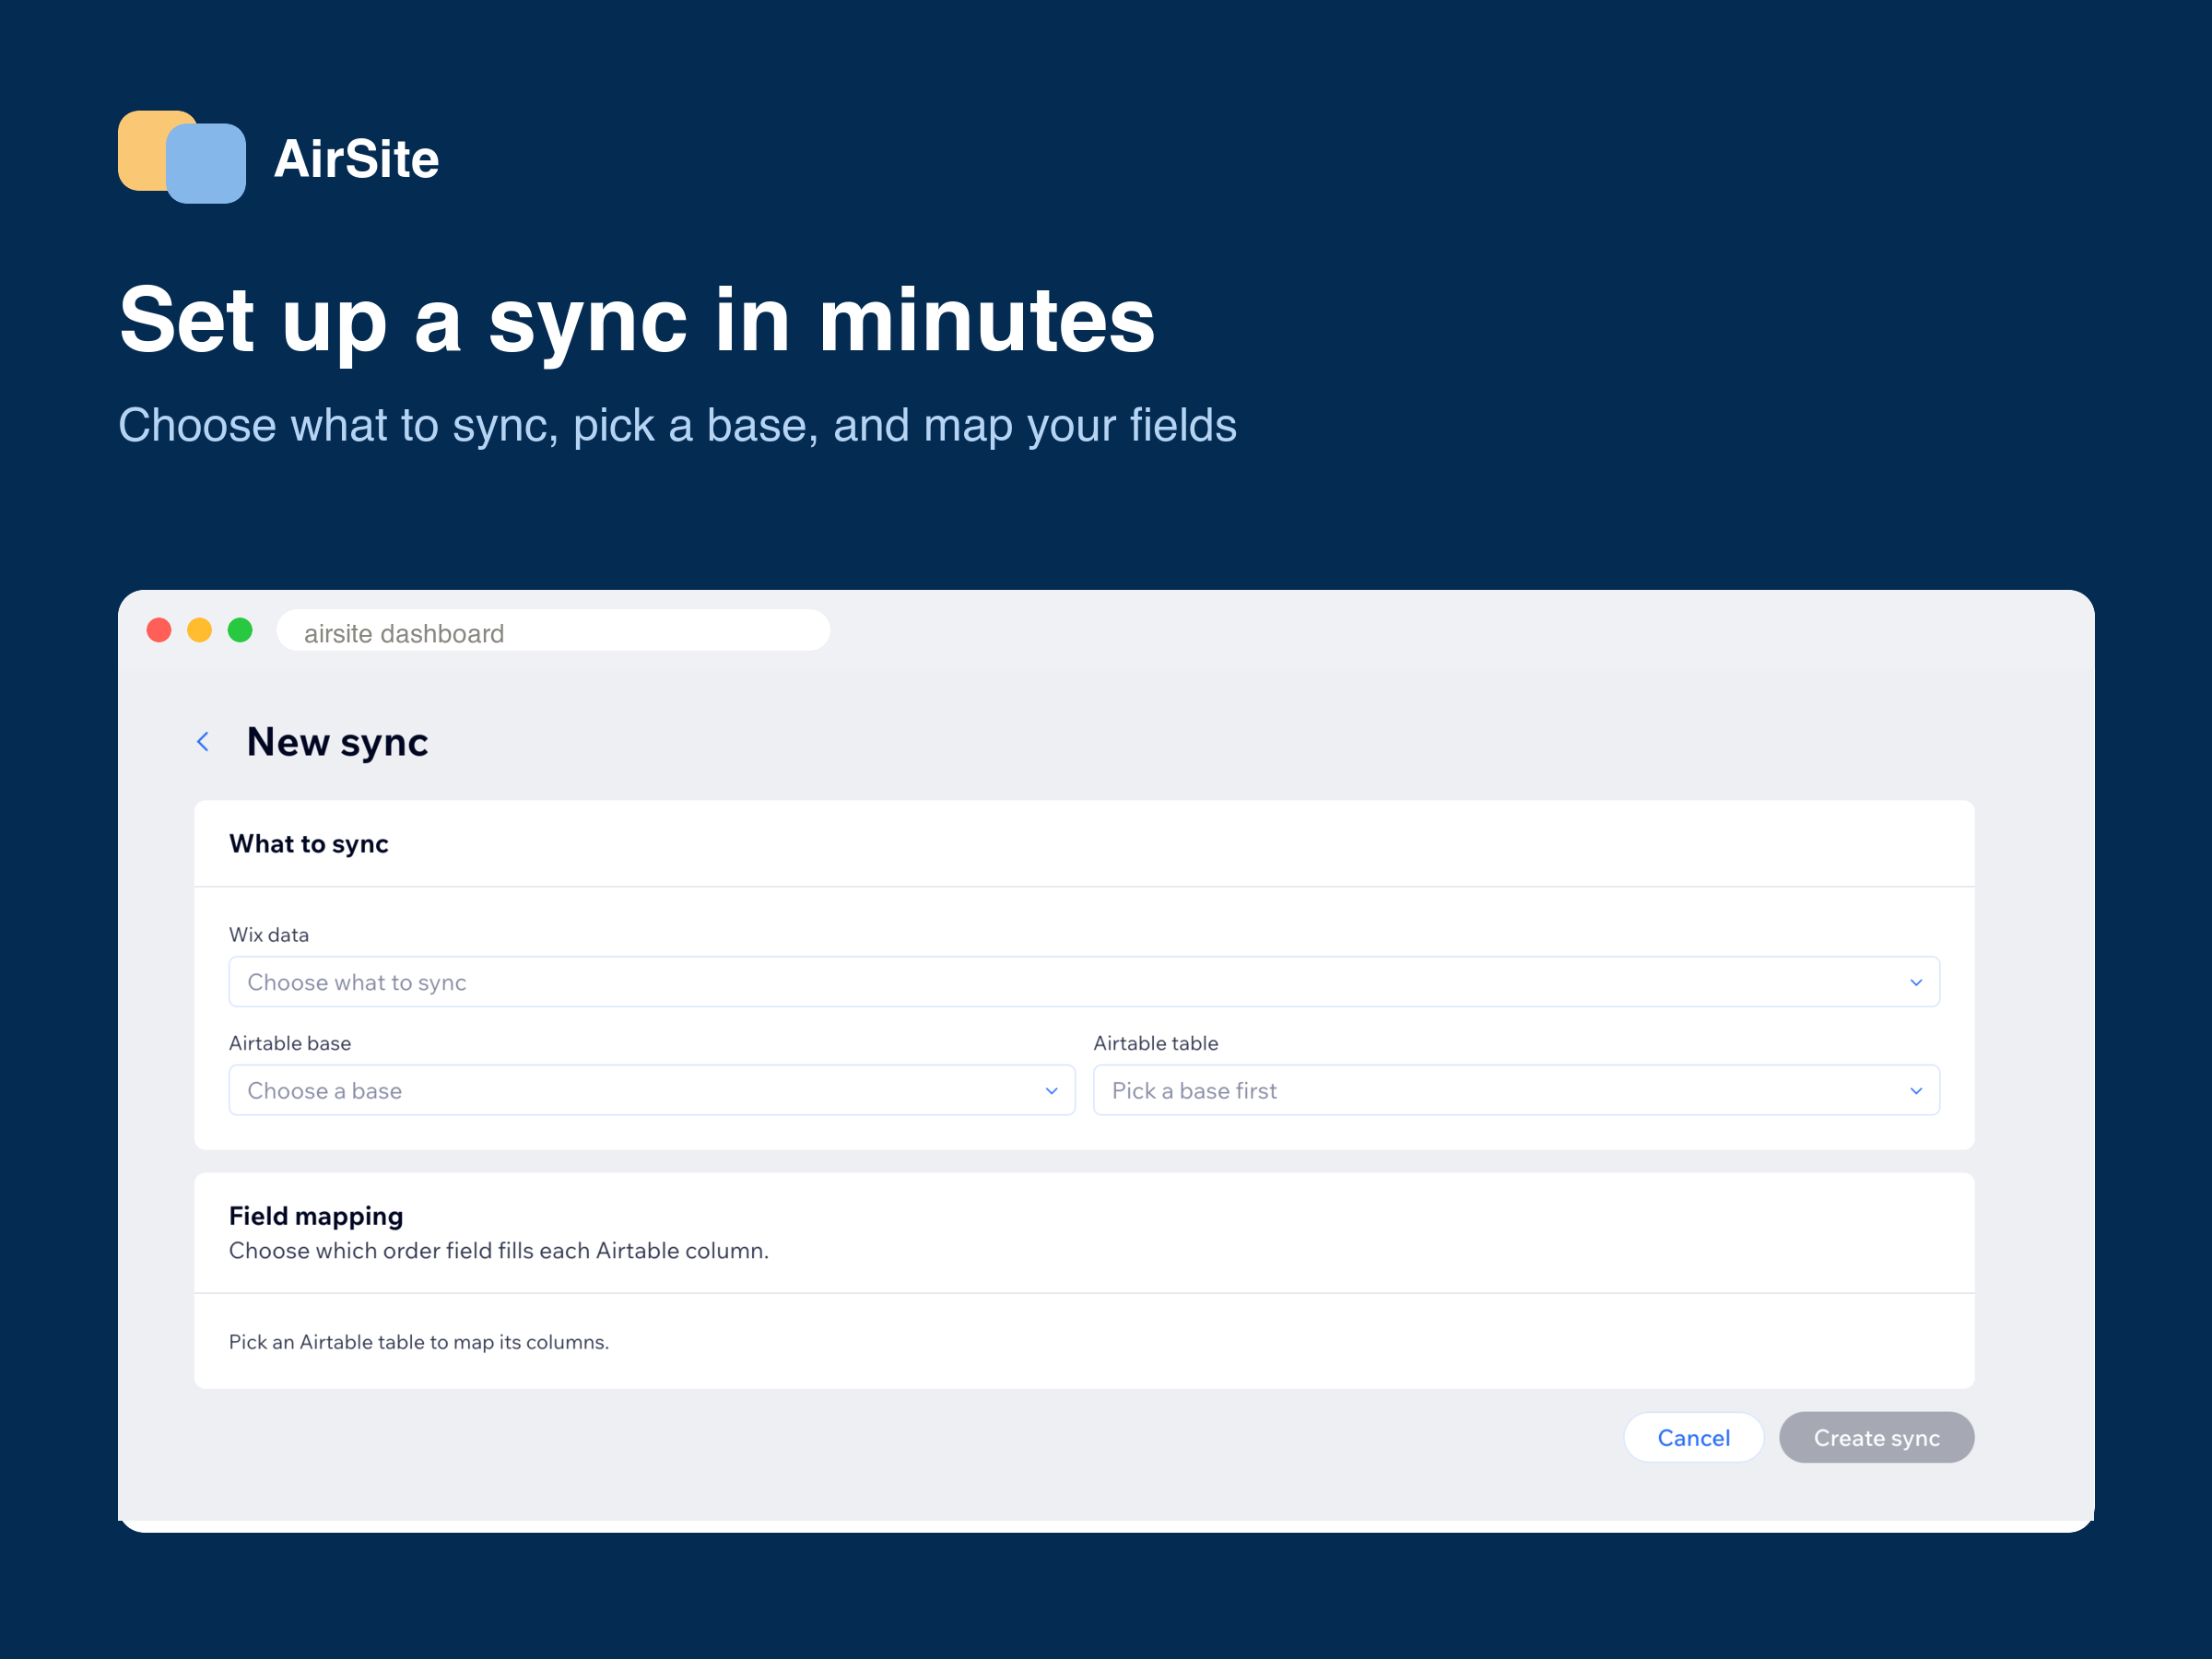This screenshot has height=1659, width=2212.
Task: Click the New sync page title
Action: [337, 742]
